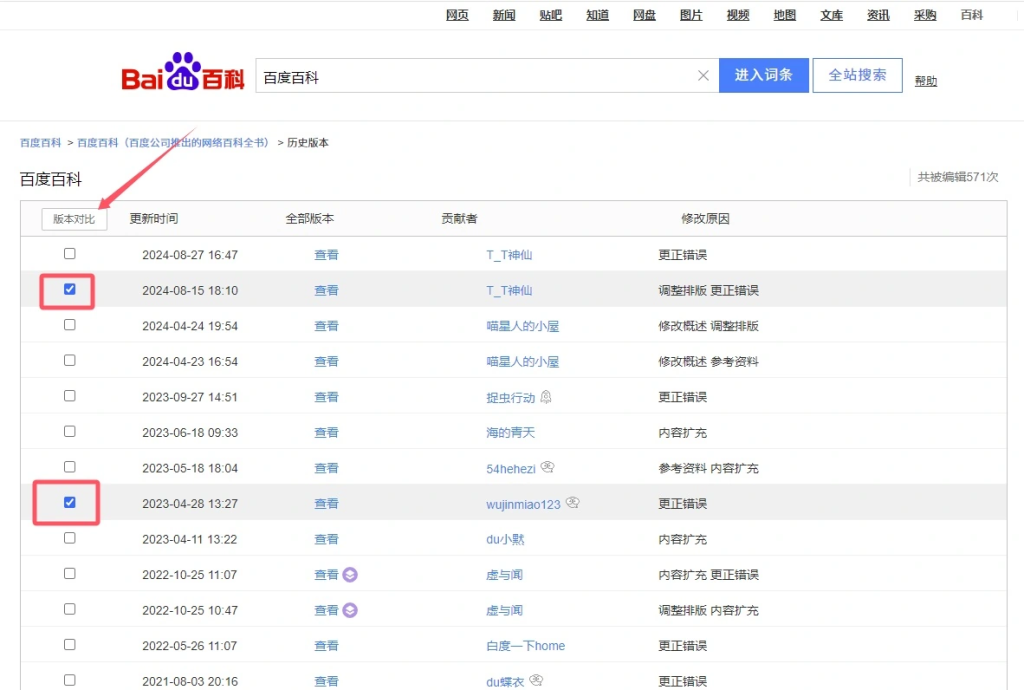Click the badge icon next to 捉虫行动
This screenshot has width=1024, height=690.
coord(546,396)
